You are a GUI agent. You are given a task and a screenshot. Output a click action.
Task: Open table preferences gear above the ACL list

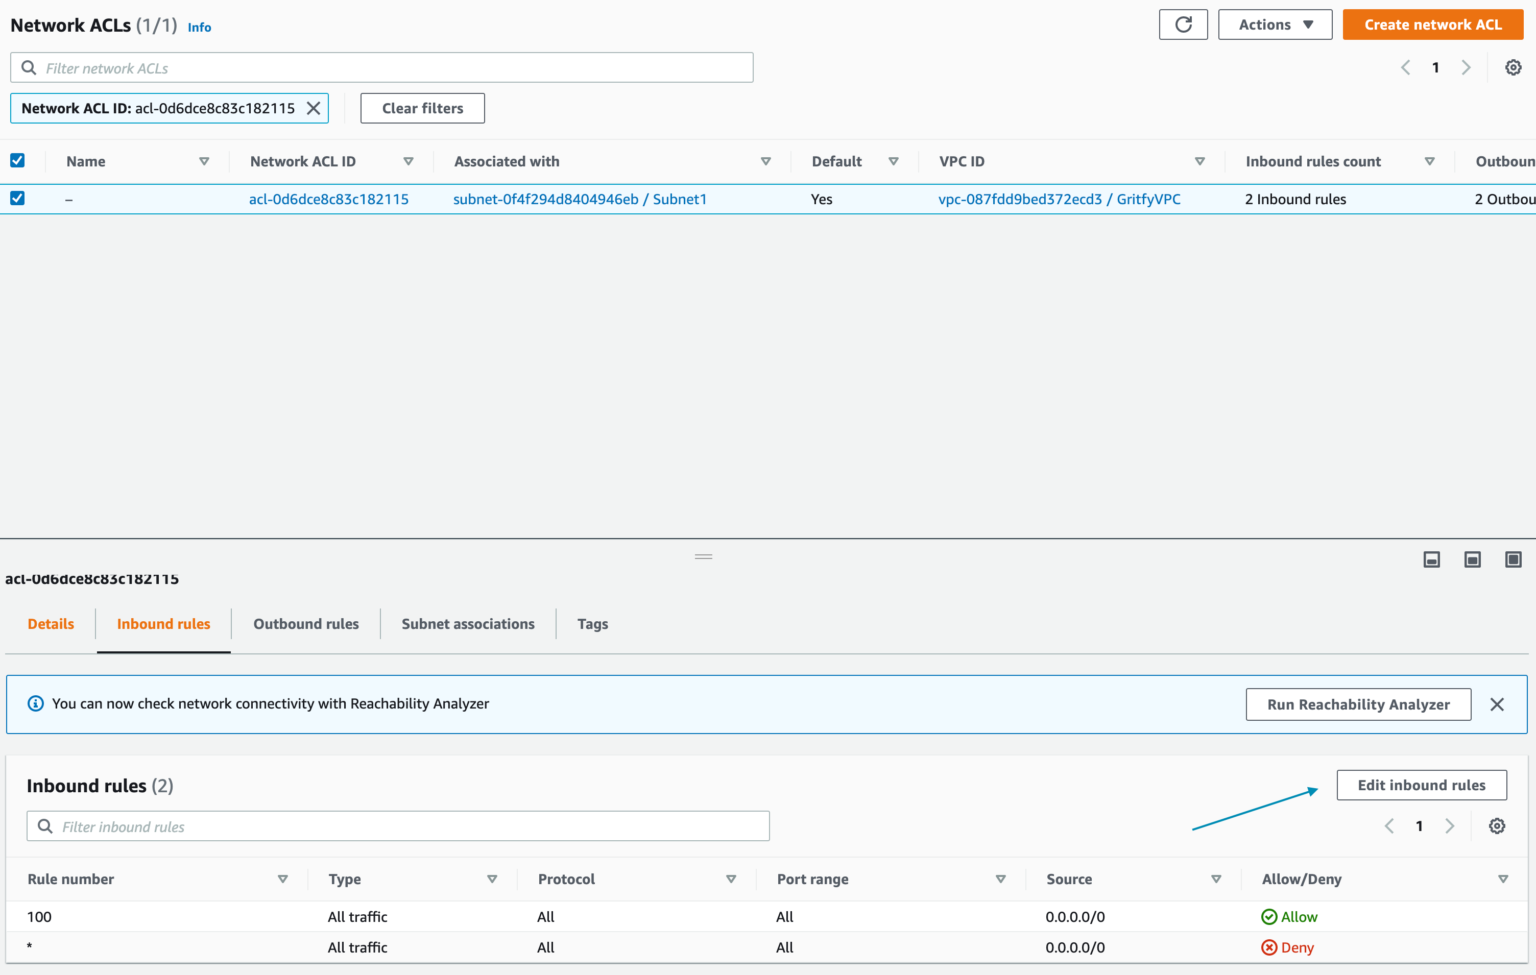1513,67
